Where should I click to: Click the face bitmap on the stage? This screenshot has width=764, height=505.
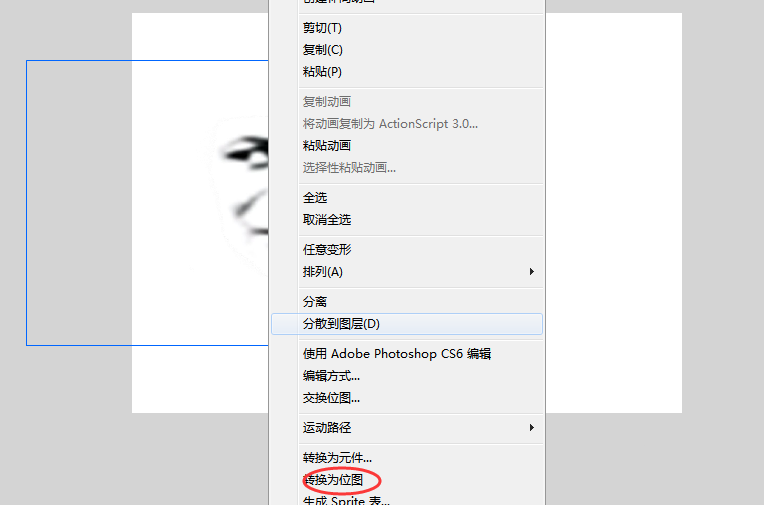point(236,195)
